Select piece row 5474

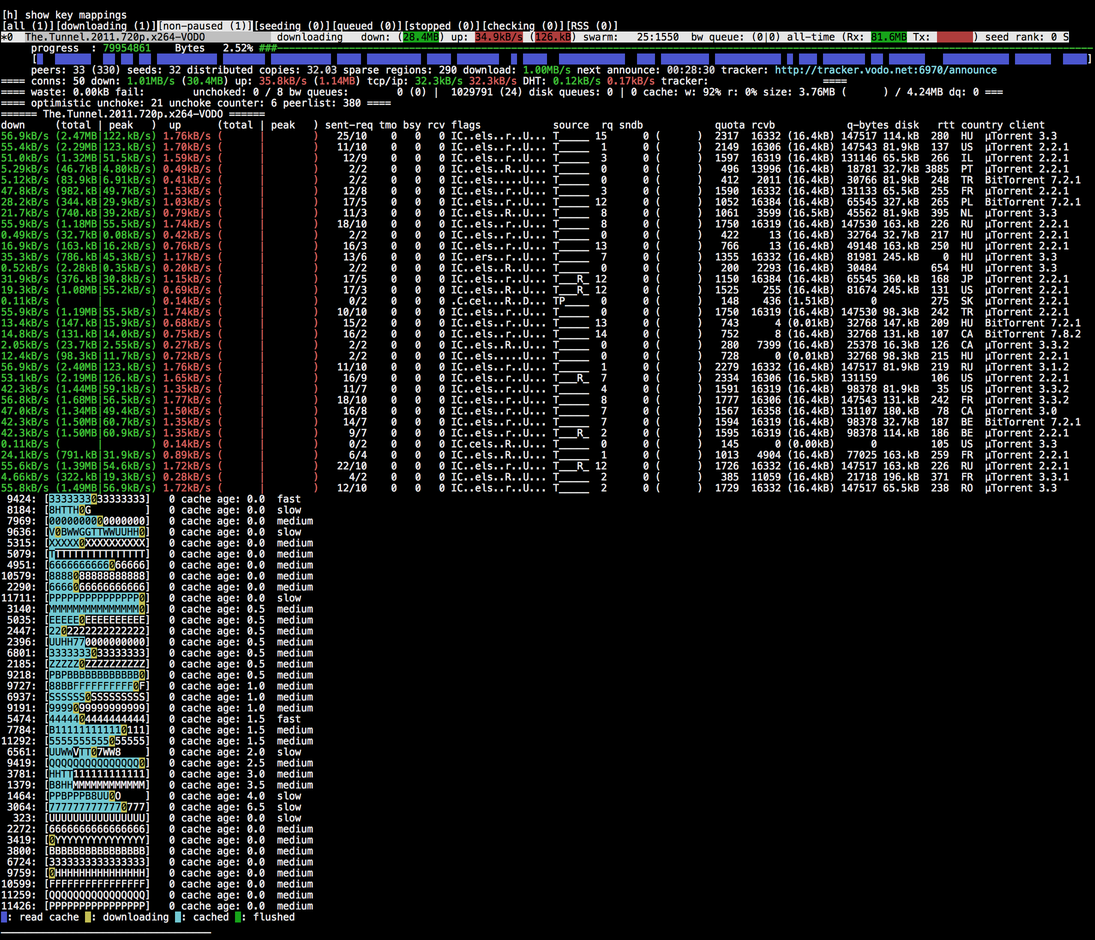[154, 719]
